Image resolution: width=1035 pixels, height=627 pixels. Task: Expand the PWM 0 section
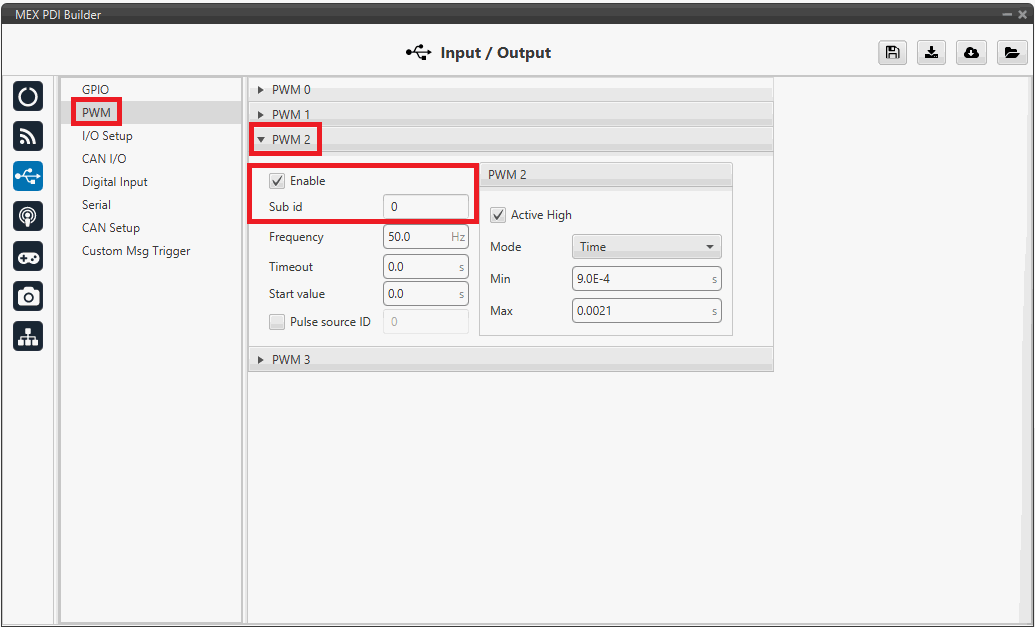[291, 90]
